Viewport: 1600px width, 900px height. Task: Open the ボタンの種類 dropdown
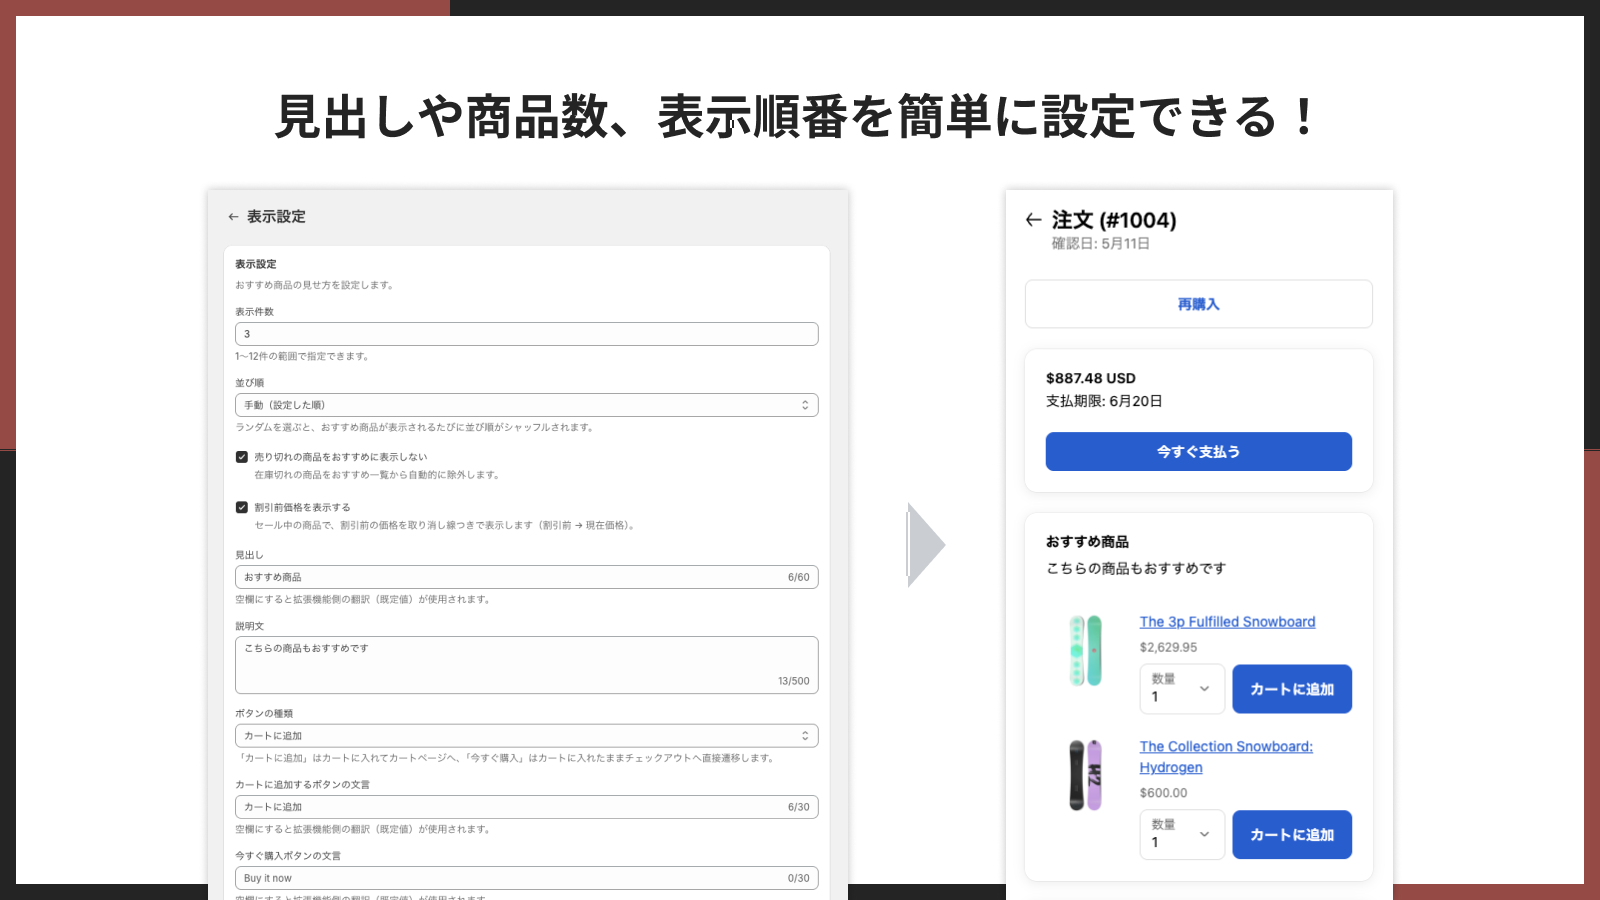[527, 736]
